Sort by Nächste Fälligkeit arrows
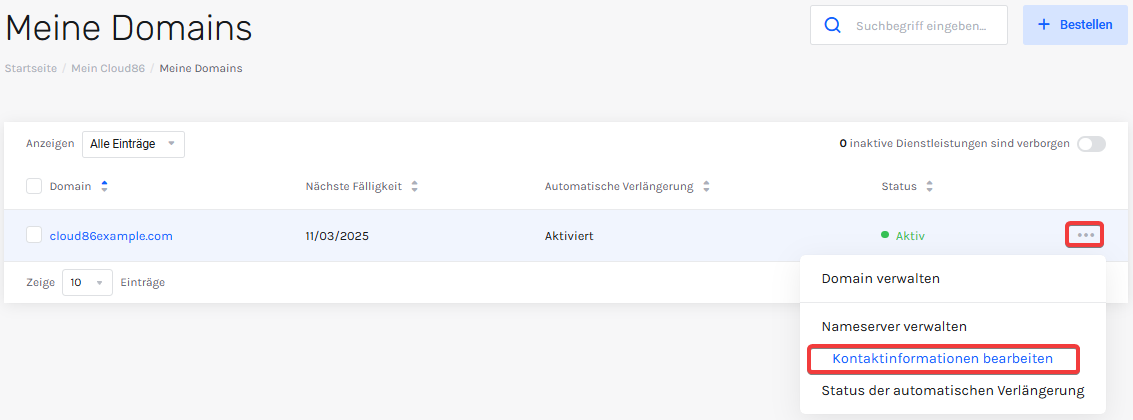The height and width of the screenshot is (420, 1133). tap(415, 187)
